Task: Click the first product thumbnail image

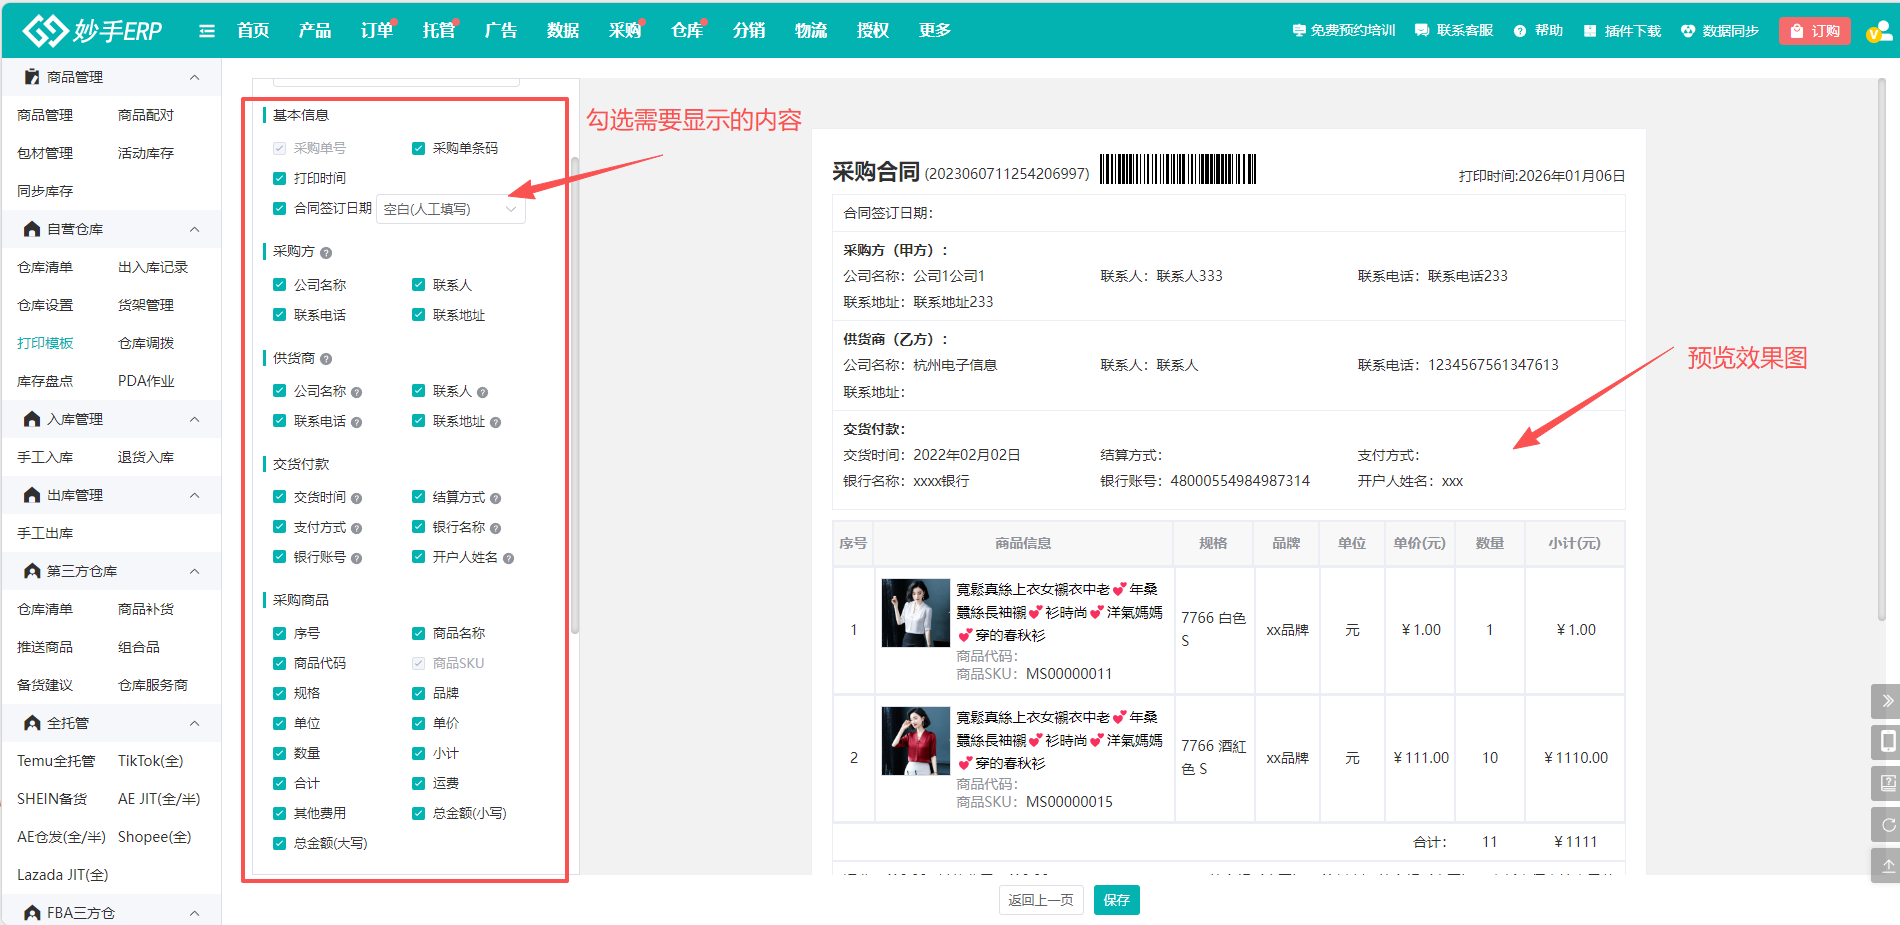Action: (x=915, y=613)
